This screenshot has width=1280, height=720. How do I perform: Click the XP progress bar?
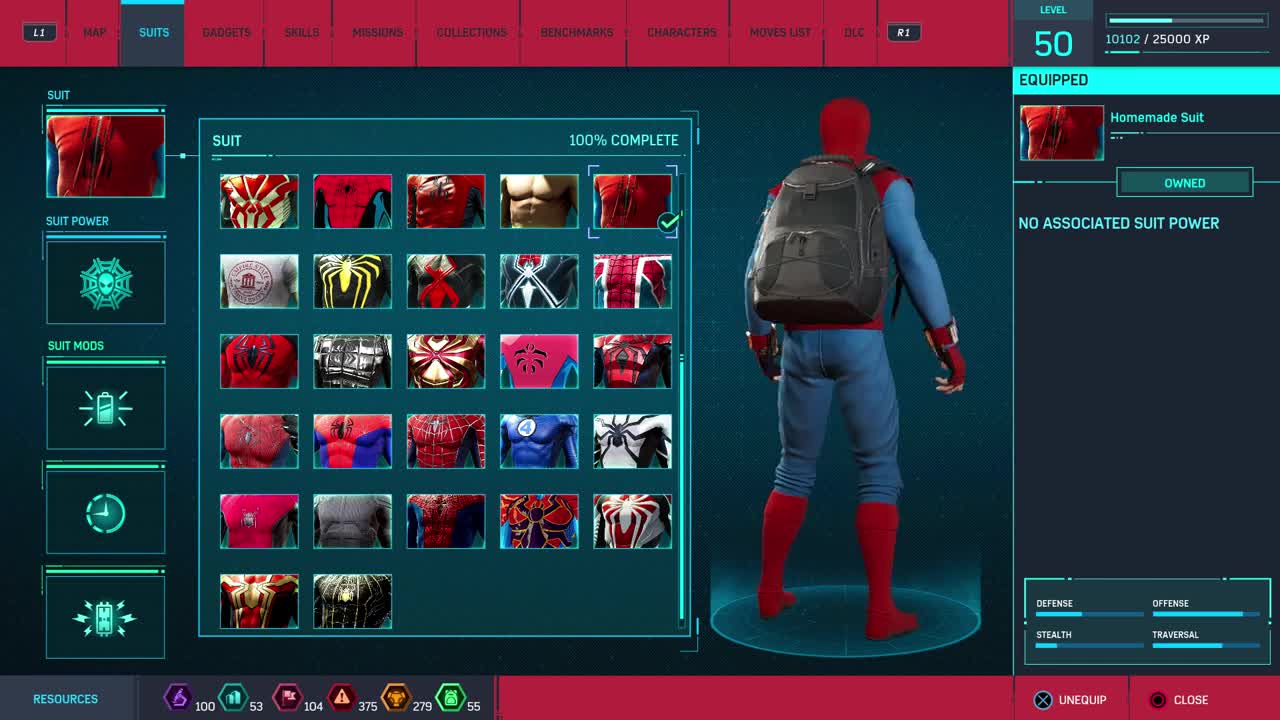point(1187,20)
